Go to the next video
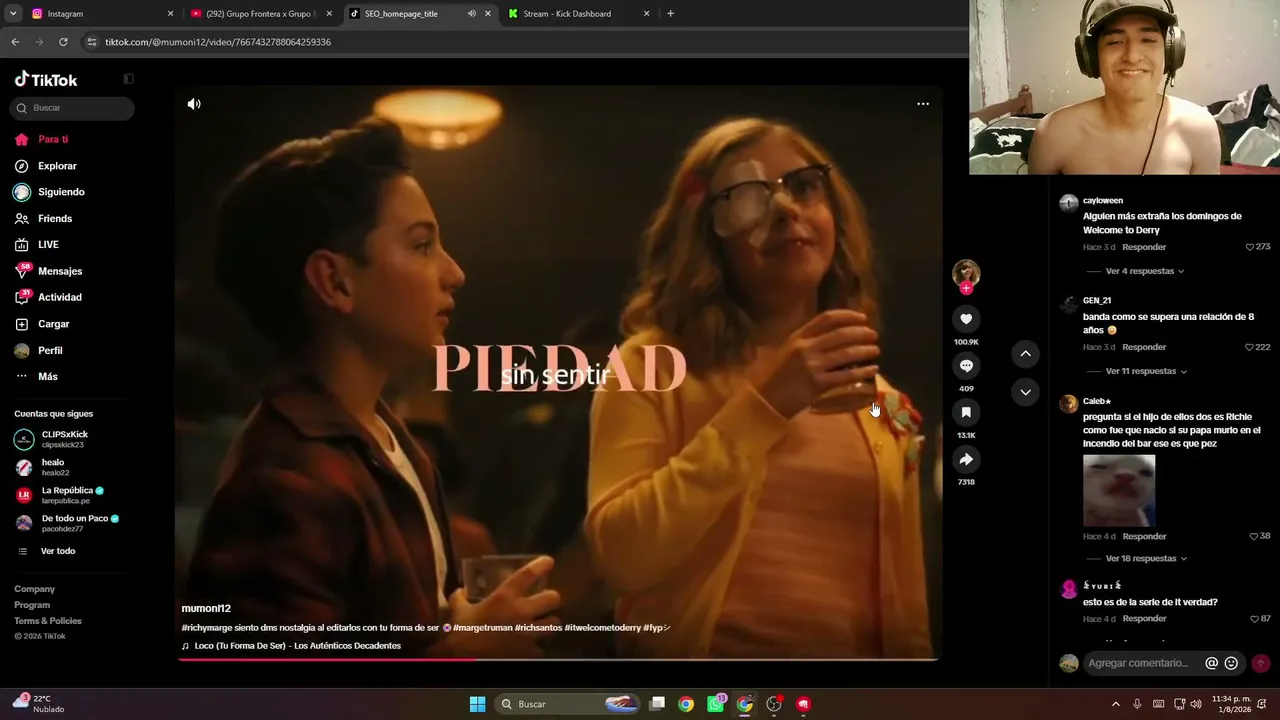Viewport: 1280px width, 720px height. coord(1025,392)
